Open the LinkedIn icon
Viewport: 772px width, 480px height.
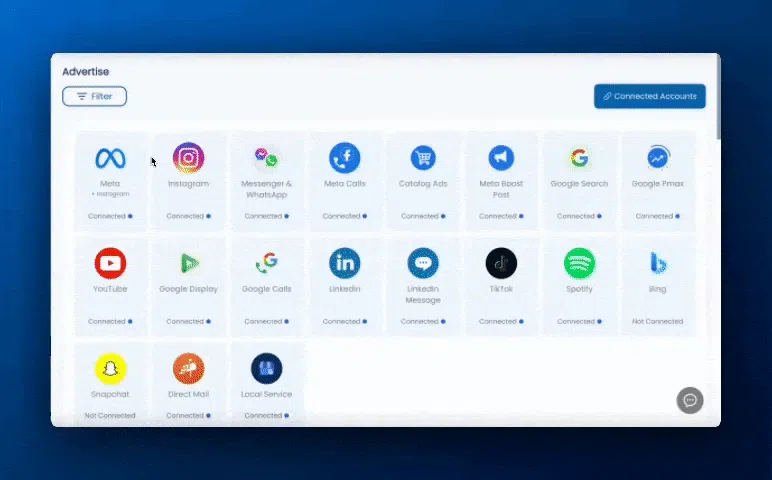tap(345, 263)
